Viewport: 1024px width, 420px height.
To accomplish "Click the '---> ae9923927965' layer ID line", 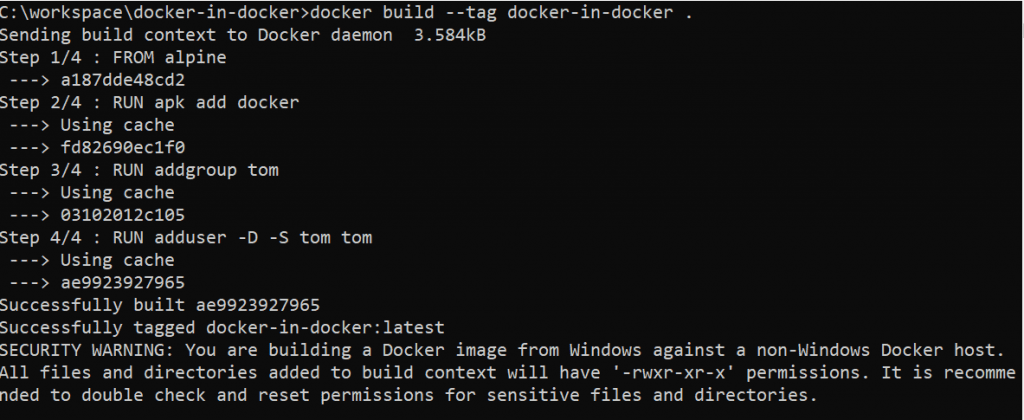I will click(96, 282).
